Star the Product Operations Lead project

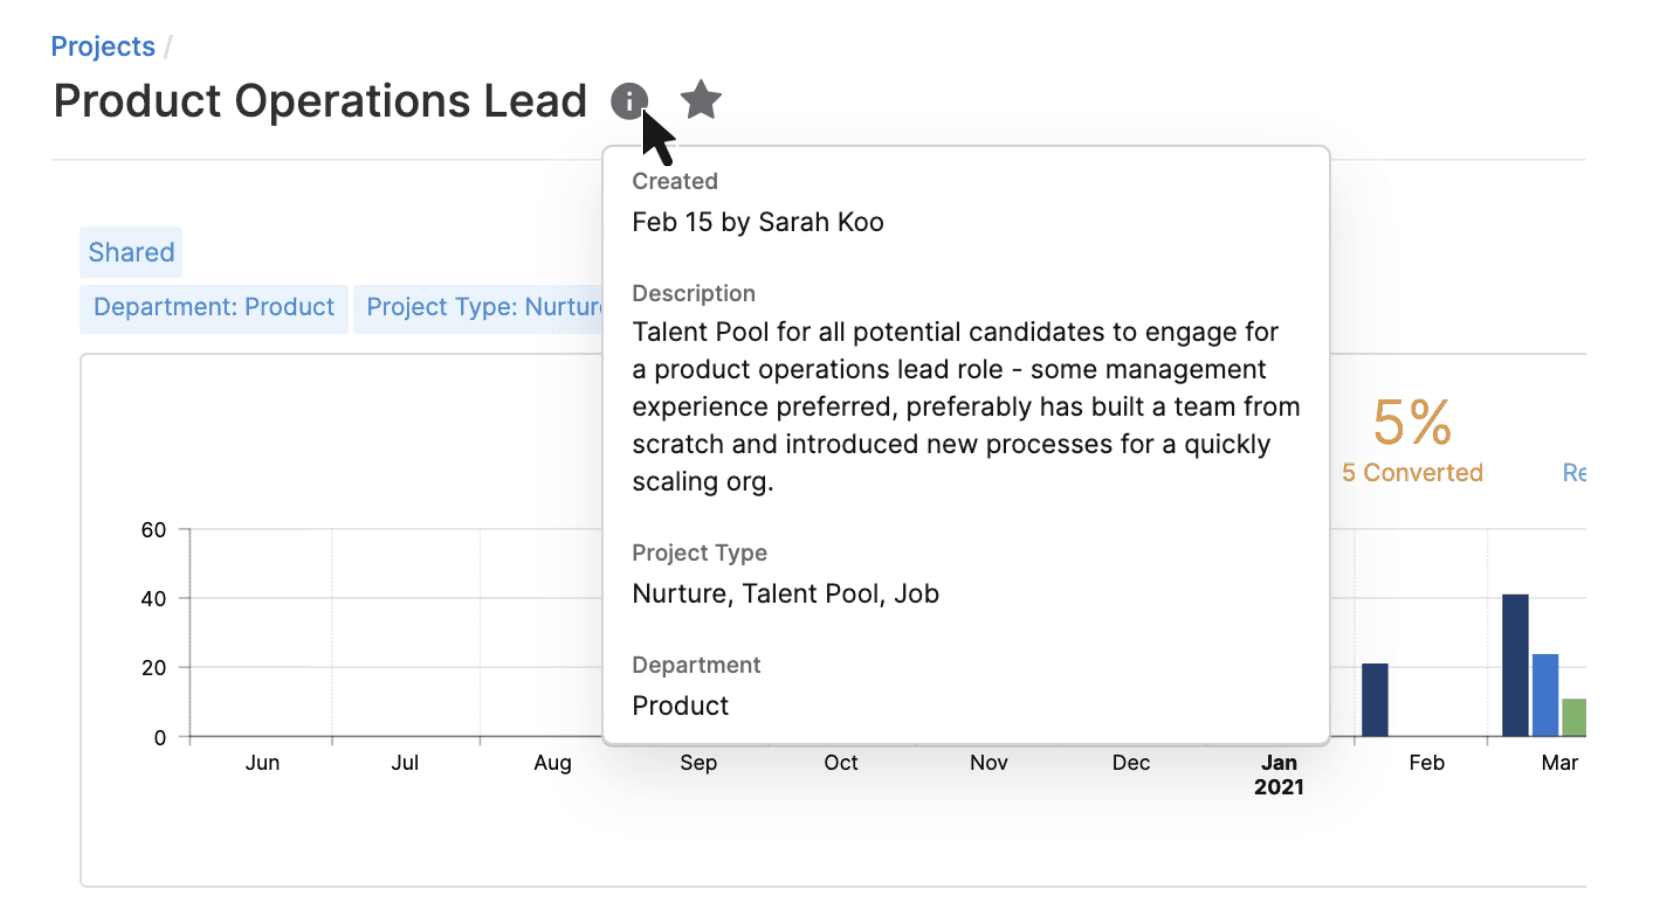pos(701,100)
